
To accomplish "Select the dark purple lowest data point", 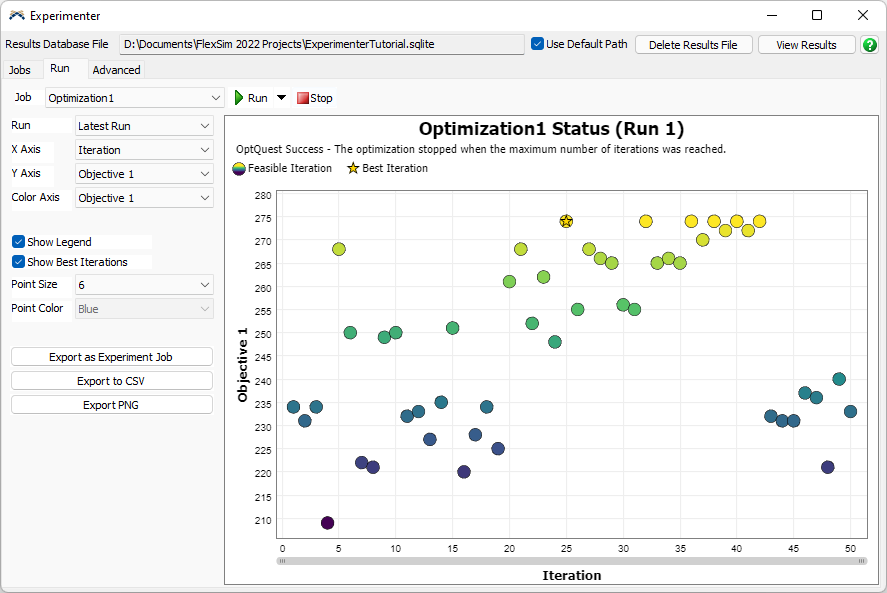I will [327, 523].
